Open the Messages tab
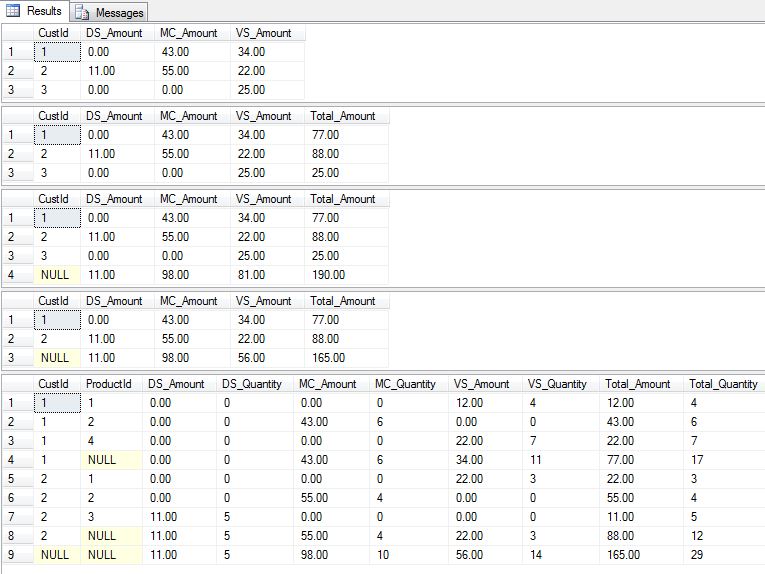The height and width of the screenshot is (574, 765). click(x=109, y=12)
